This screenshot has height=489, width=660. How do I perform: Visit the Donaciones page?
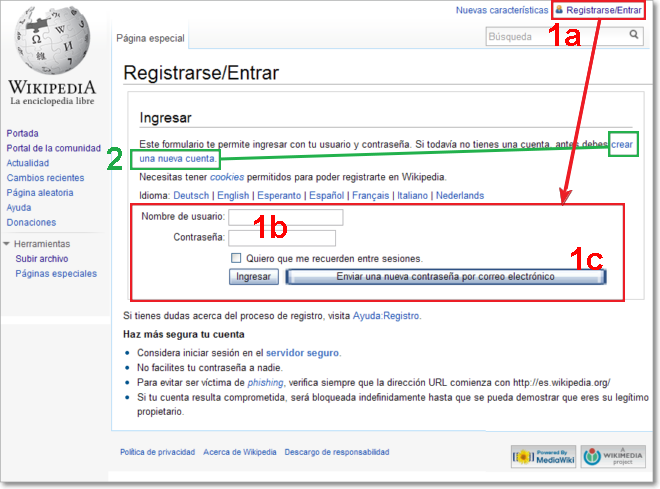(x=31, y=222)
